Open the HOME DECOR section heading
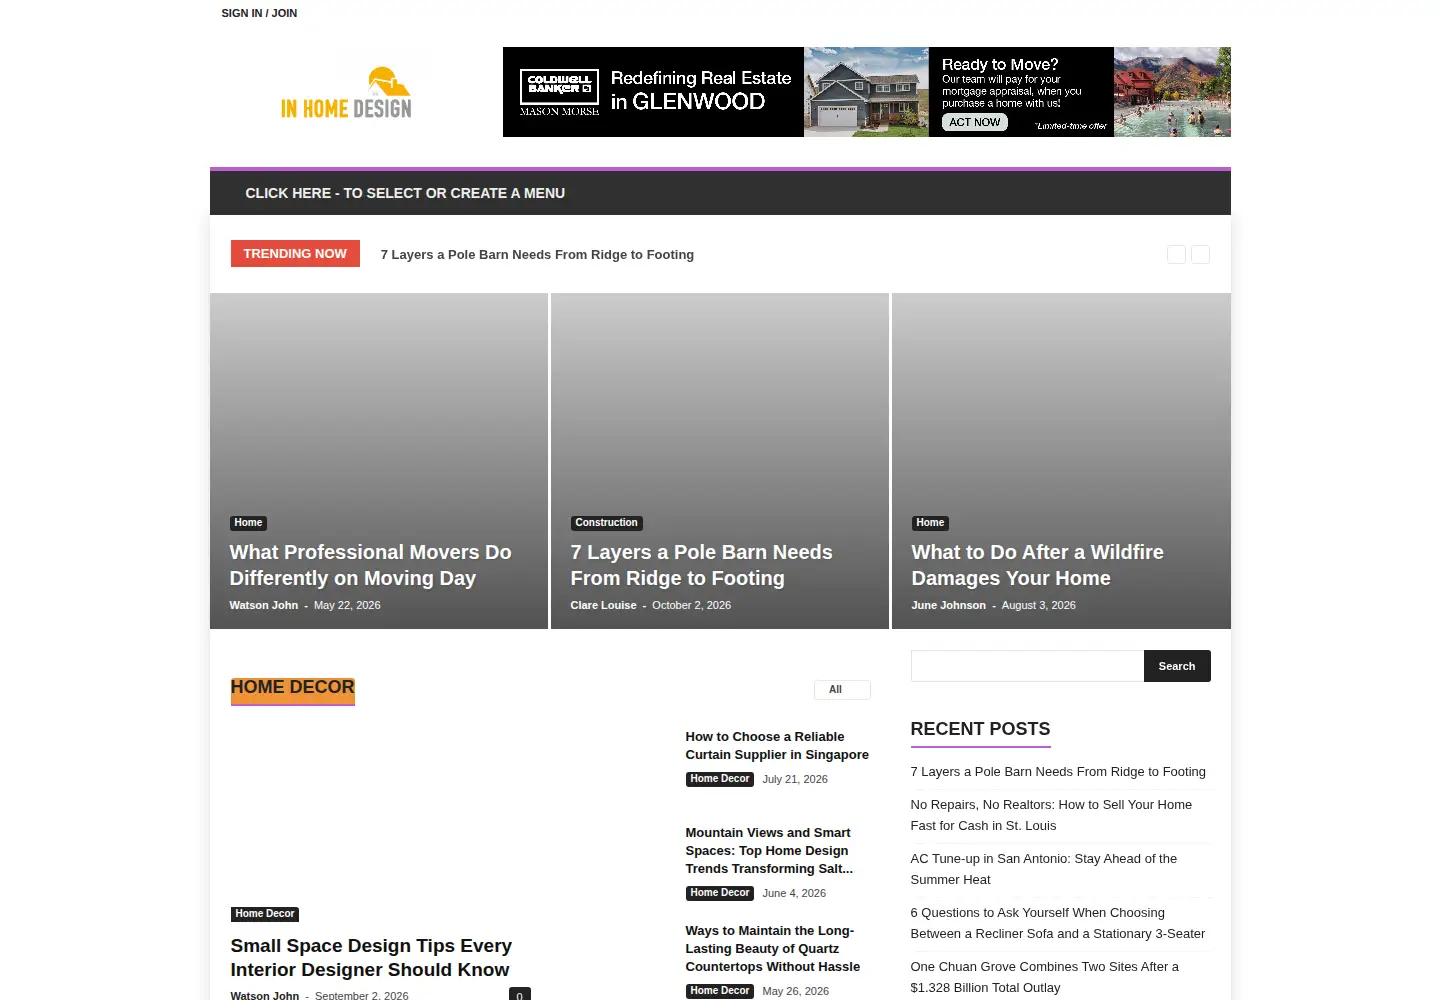1440x1000 pixels. (x=293, y=688)
